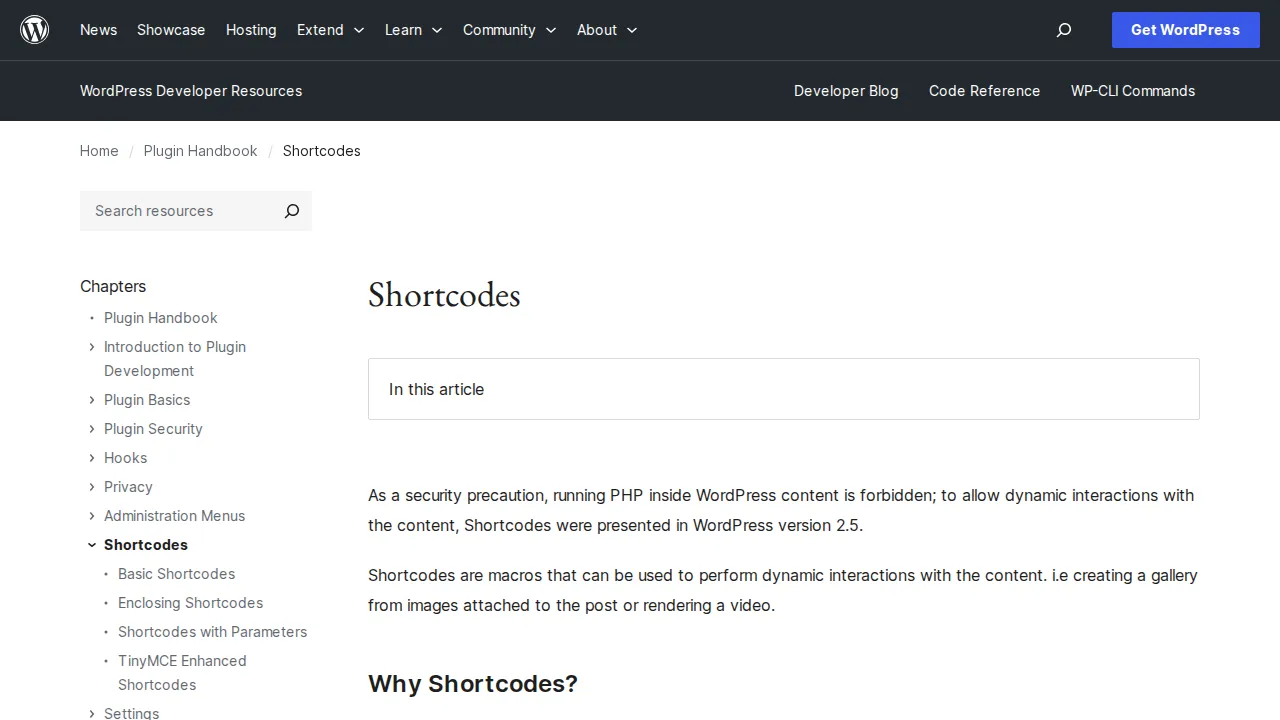
Task: Open Plugin Handbook from the breadcrumb
Action: coord(200,151)
